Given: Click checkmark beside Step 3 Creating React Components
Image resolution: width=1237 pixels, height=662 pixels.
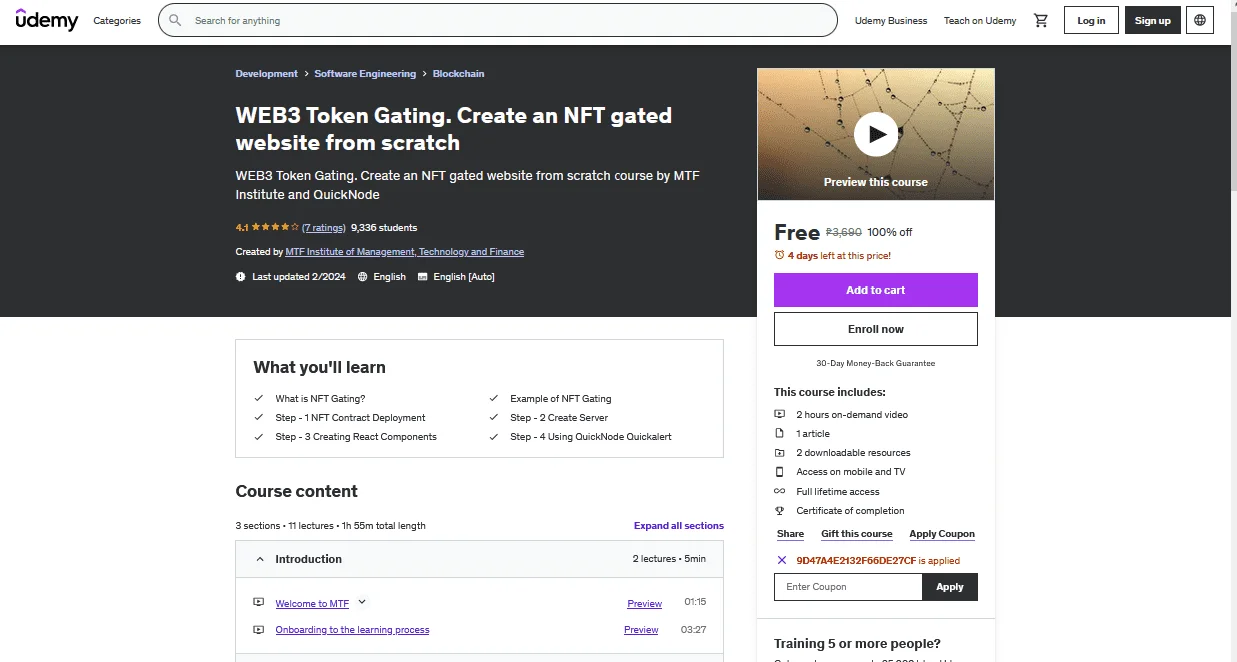Looking at the screenshot, I should (260, 436).
